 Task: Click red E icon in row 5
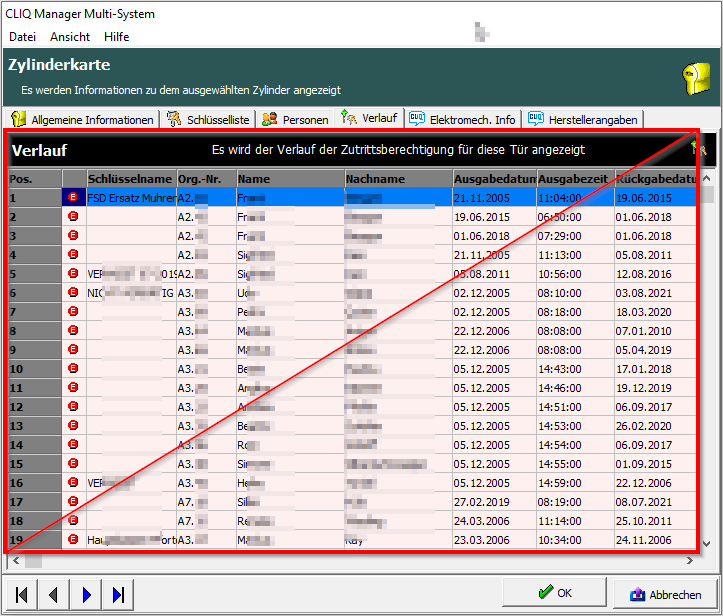pos(73,273)
